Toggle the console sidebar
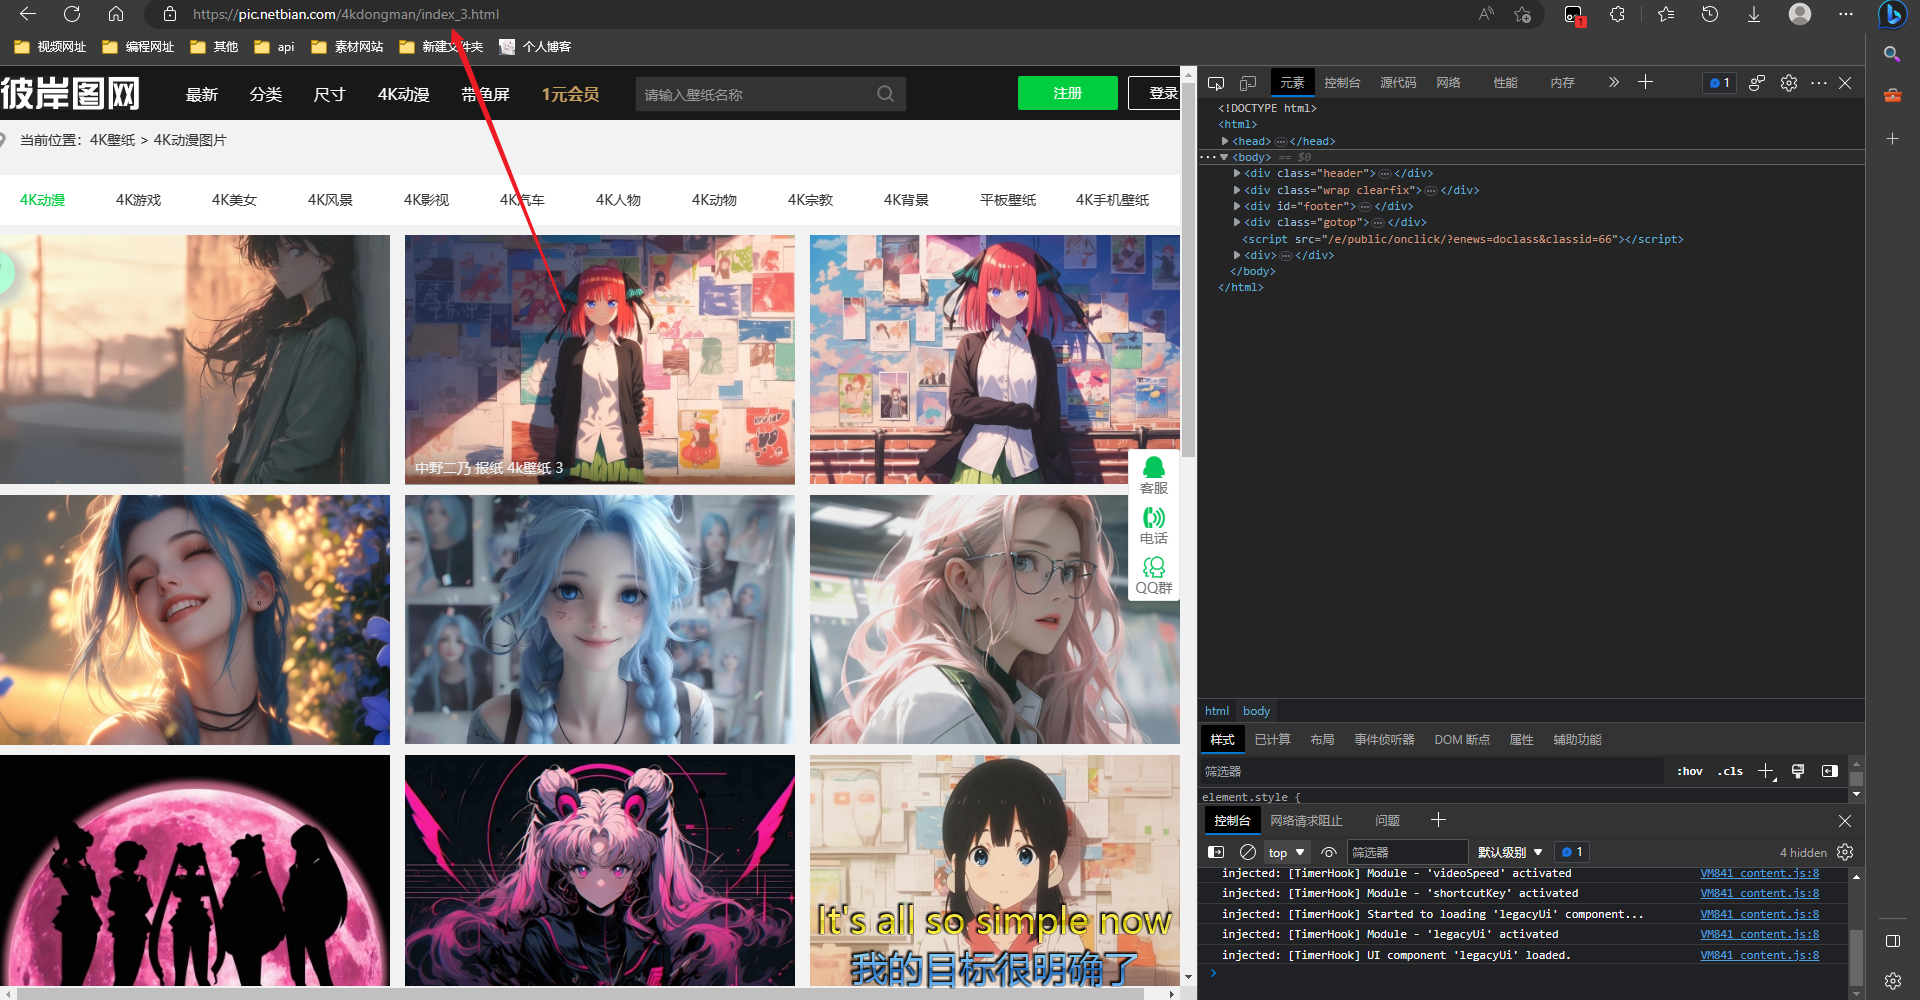 tap(1216, 852)
